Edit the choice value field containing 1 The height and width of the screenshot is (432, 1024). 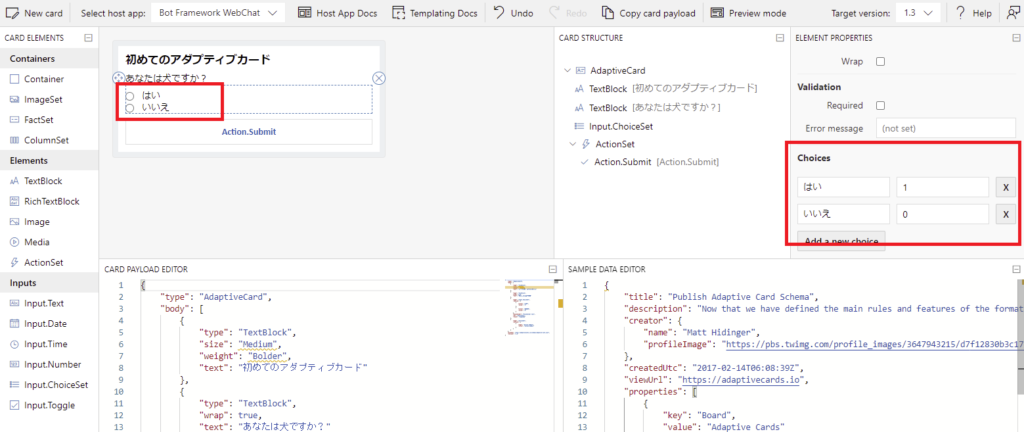click(x=942, y=187)
